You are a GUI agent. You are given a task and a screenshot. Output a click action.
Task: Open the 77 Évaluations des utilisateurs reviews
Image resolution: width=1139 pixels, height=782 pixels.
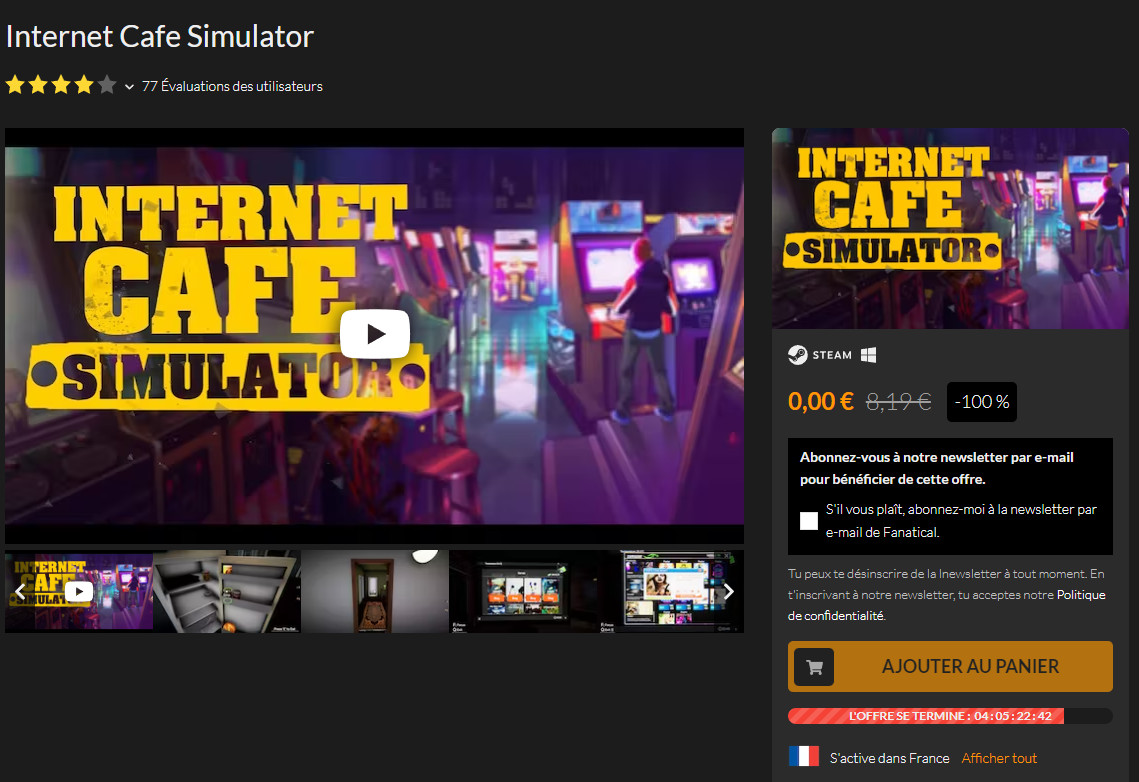(232, 86)
